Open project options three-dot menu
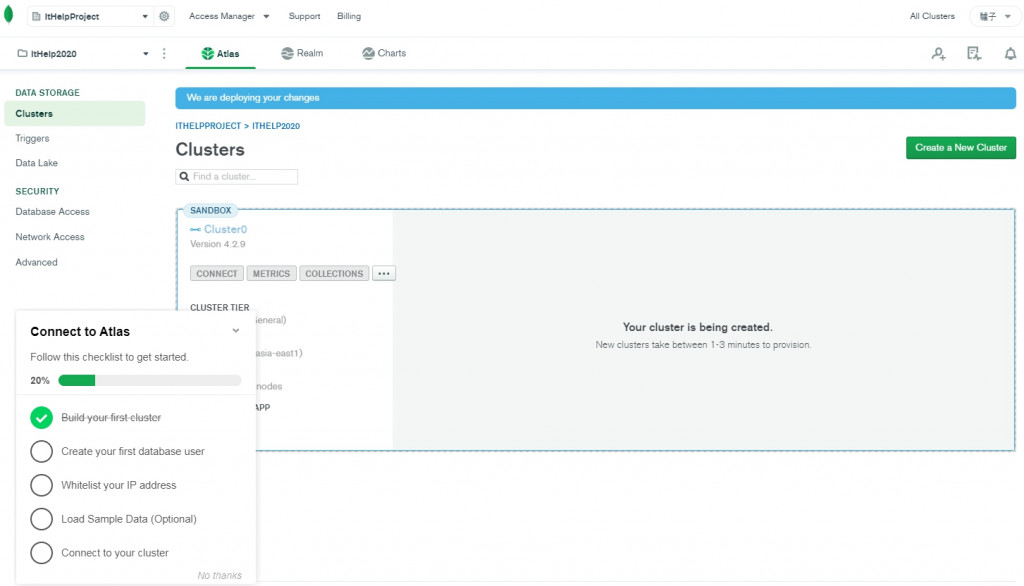The width and height of the screenshot is (1024, 586). pyautogui.click(x=164, y=54)
